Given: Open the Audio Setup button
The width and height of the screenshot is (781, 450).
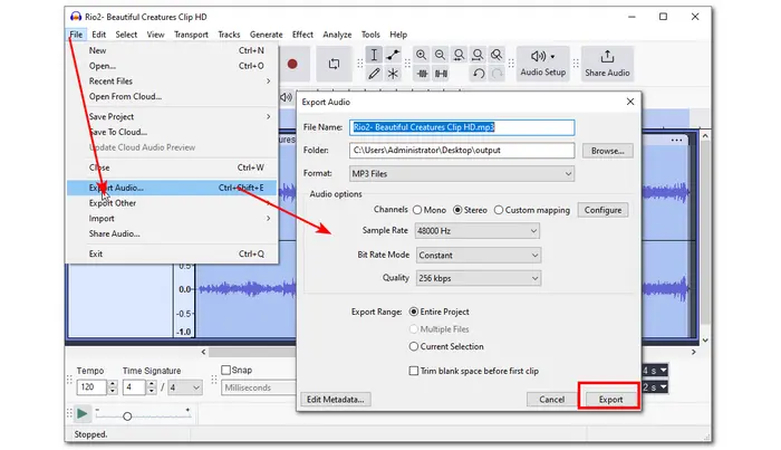Looking at the screenshot, I should tap(543, 64).
